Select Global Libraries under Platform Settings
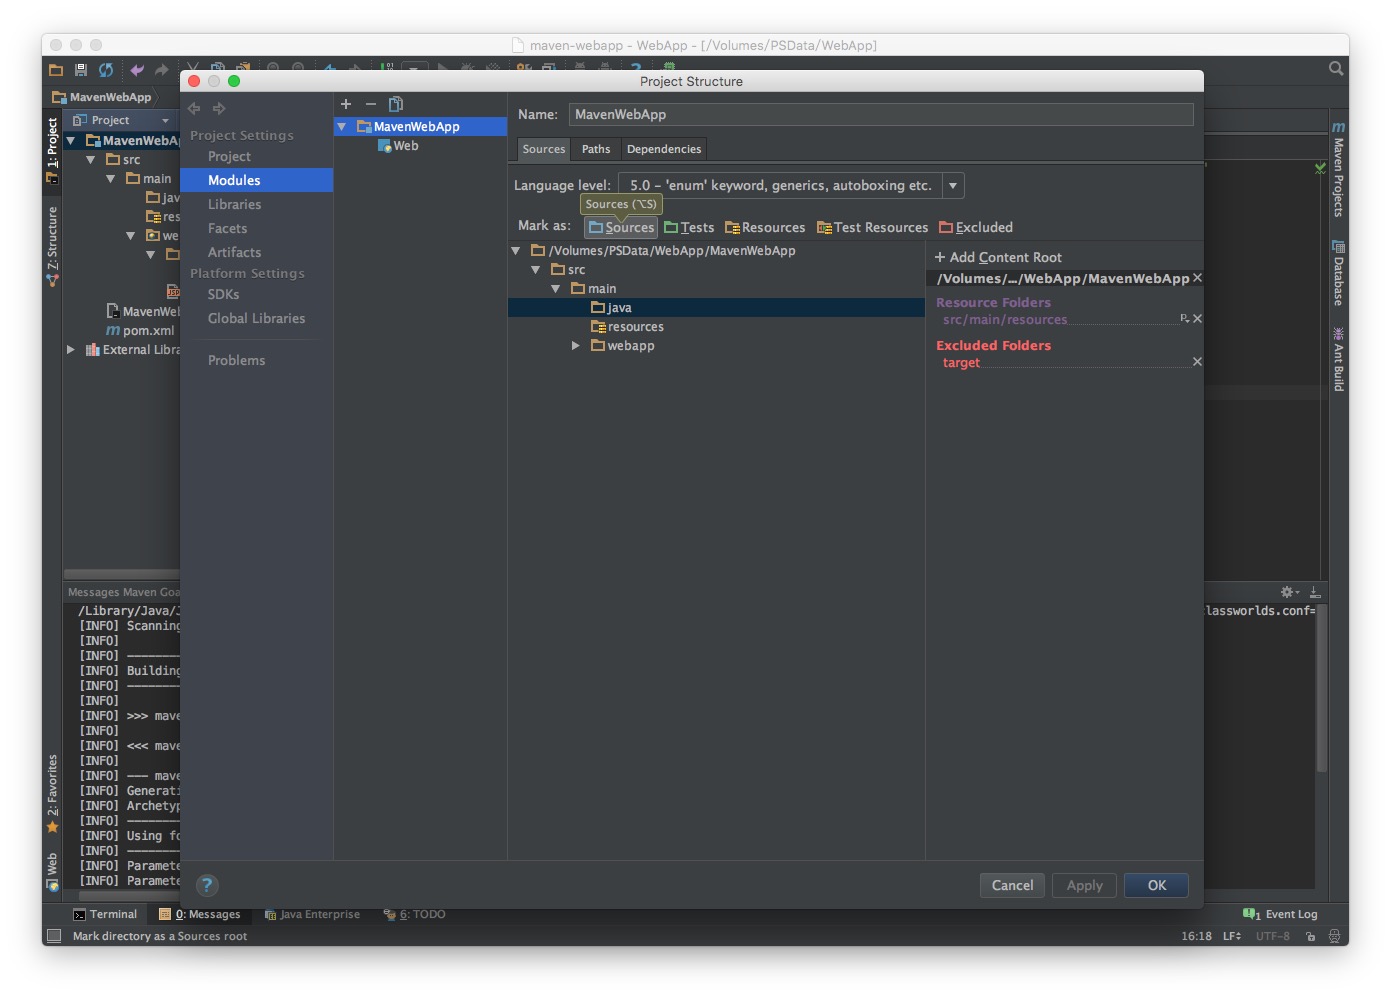Viewport: 1391px width, 996px height. (x=256, y=318)
